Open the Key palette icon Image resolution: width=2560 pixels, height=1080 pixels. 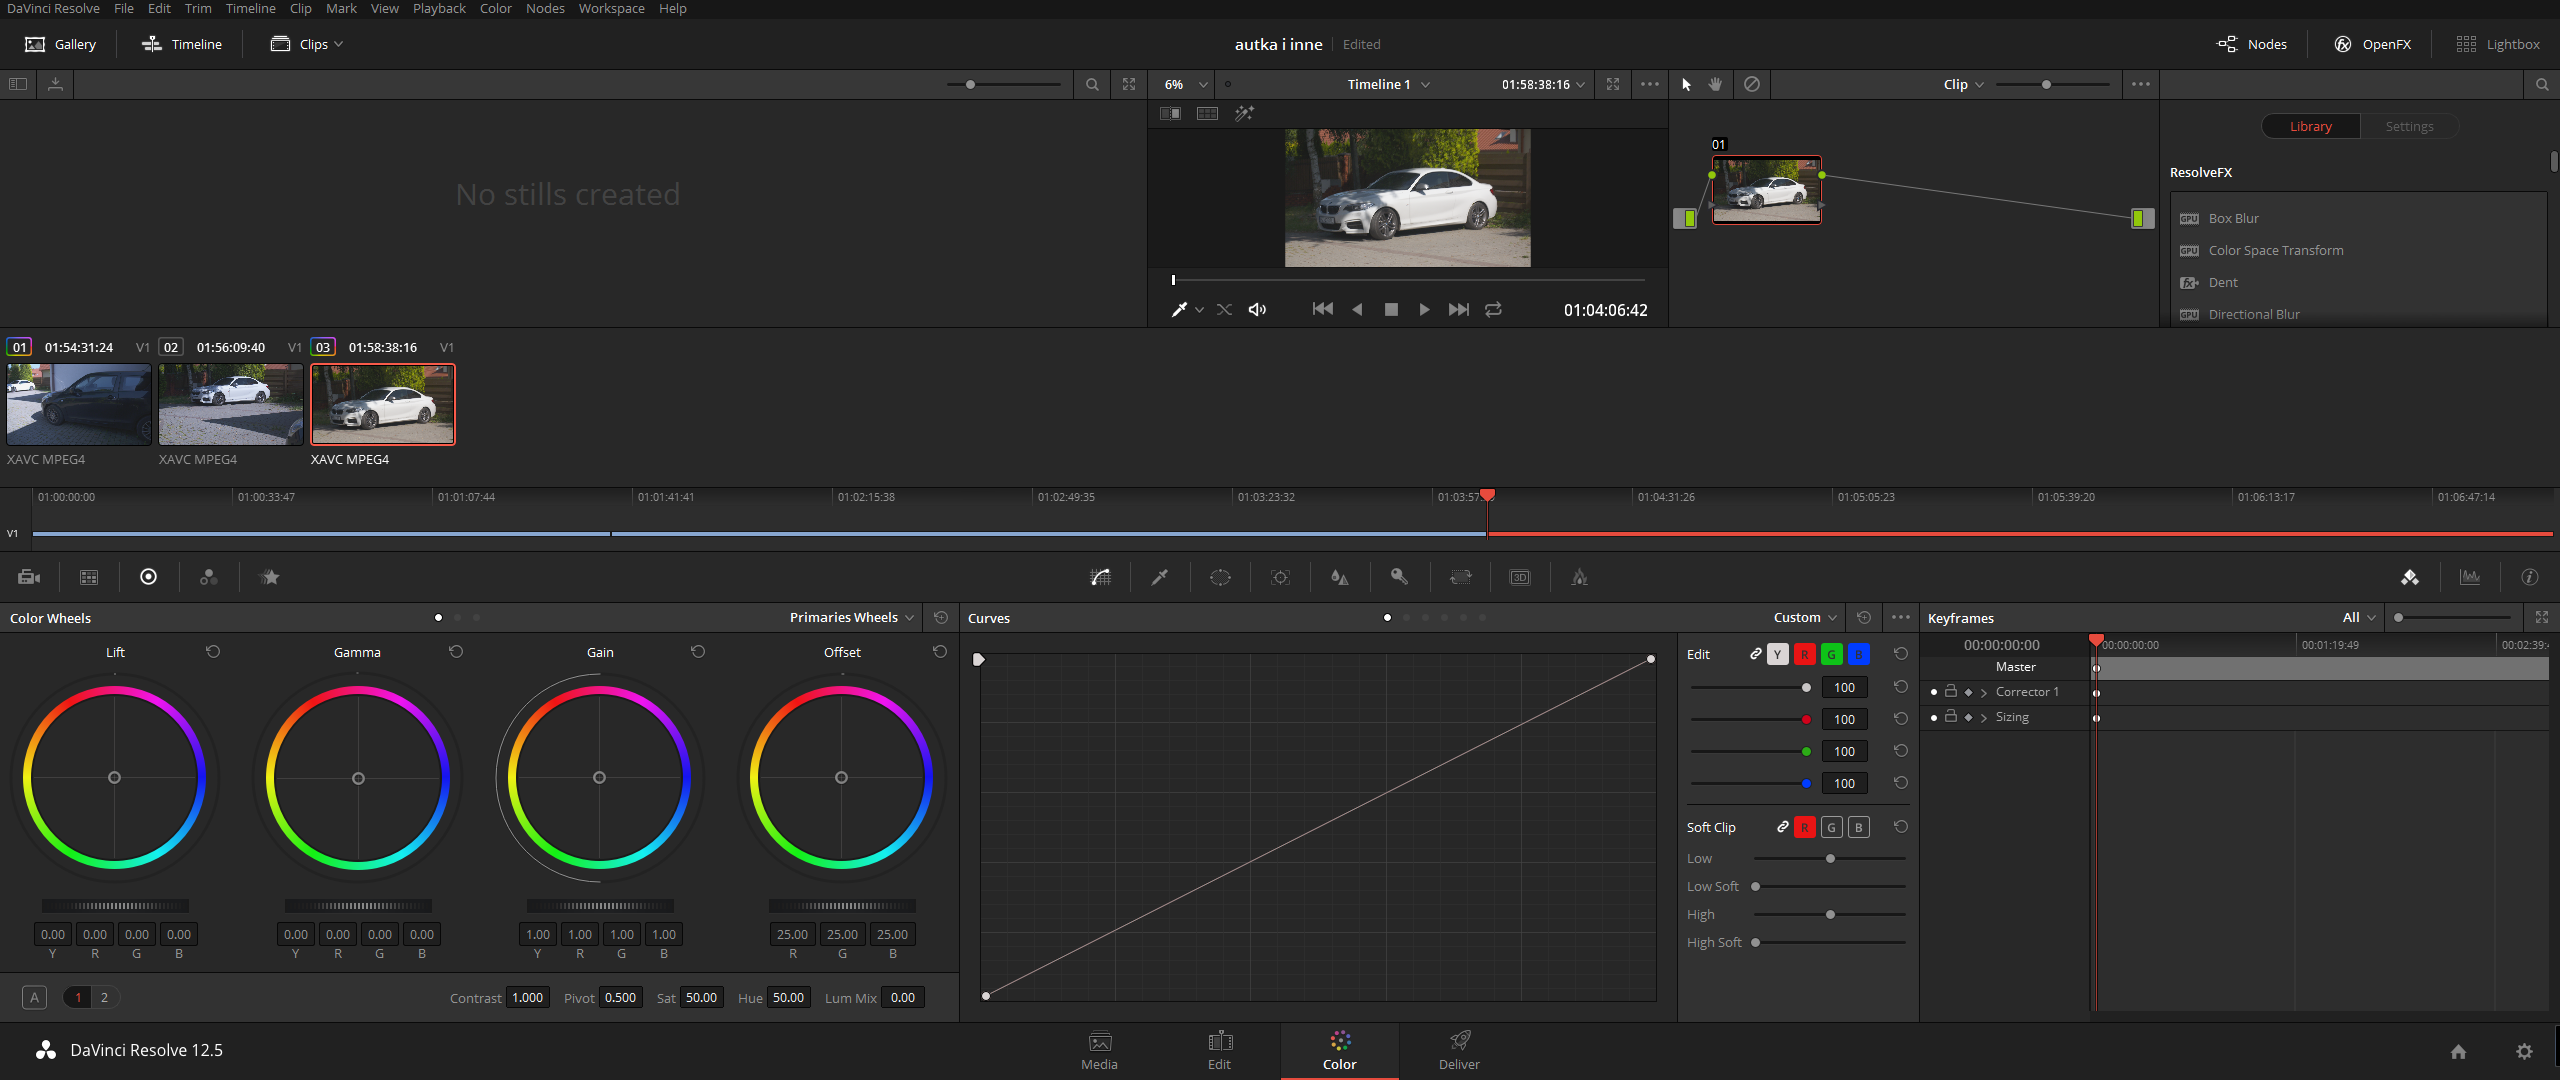click(1400, 577)
